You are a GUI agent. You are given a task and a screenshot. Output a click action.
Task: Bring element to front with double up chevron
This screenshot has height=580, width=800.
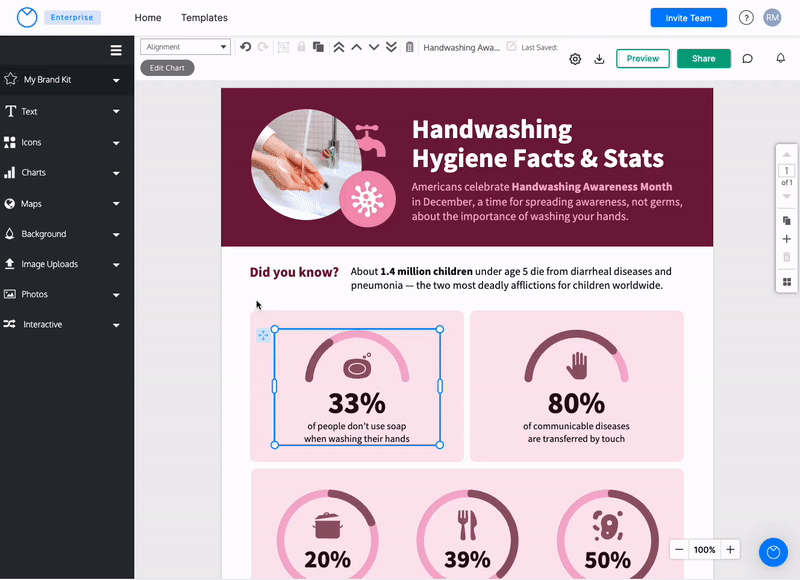339,47
